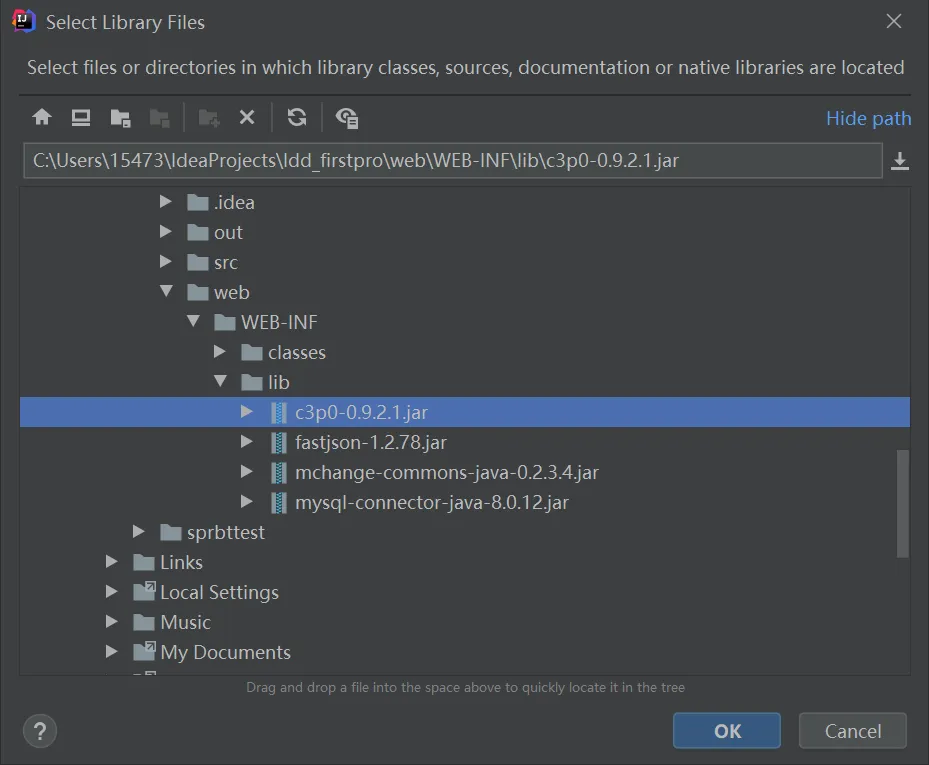Select the web folder name
Screen dimensions: 929x765
click(232, 293)
